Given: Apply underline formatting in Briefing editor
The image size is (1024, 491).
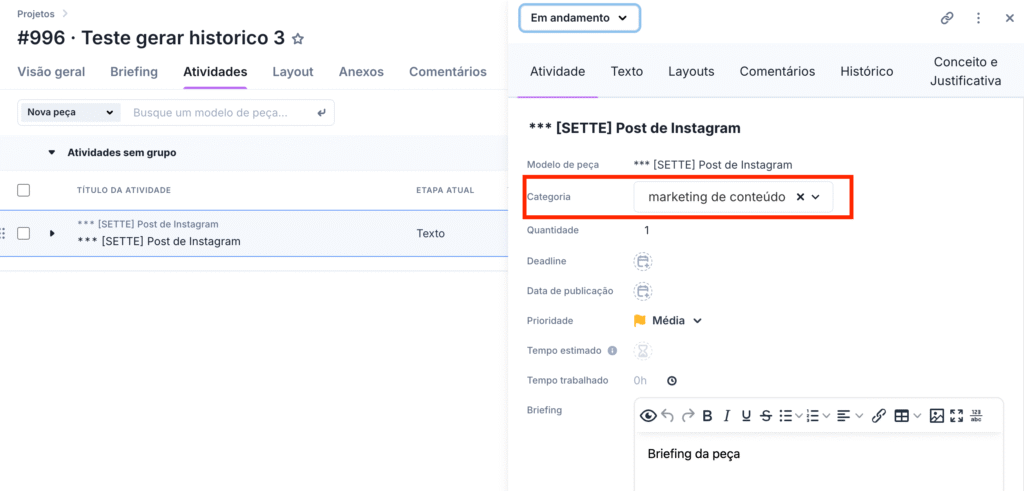Looking at the screenshot, I should click(746, 416).
